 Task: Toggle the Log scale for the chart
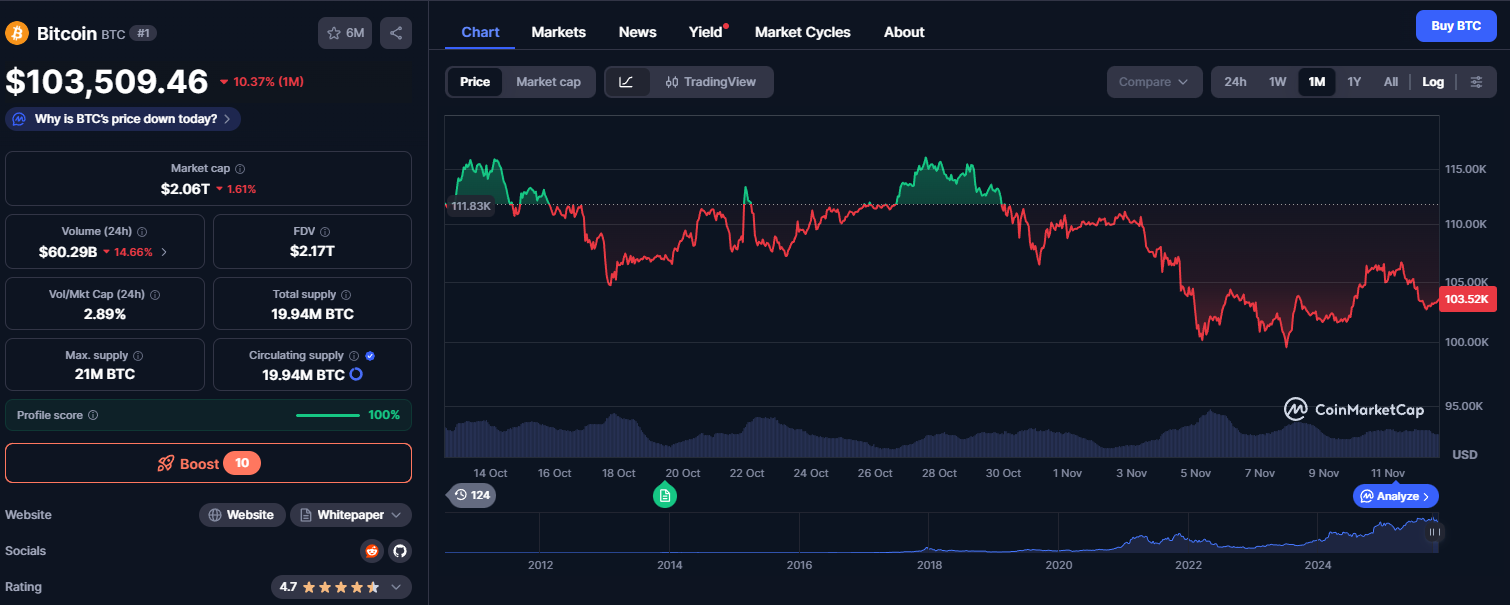point(1433,81)
